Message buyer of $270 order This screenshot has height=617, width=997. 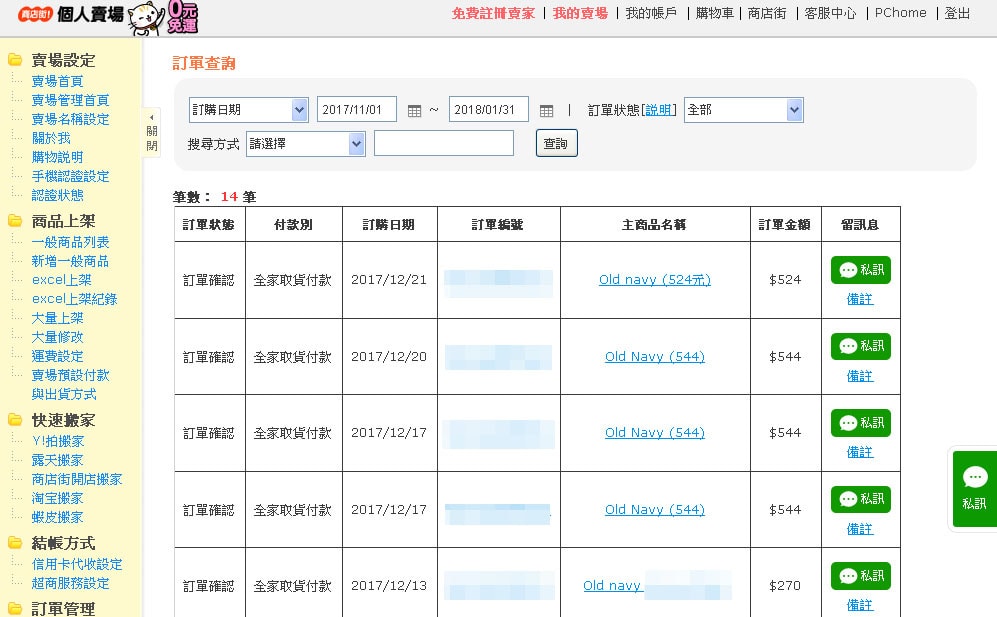[x=860, y=576]
